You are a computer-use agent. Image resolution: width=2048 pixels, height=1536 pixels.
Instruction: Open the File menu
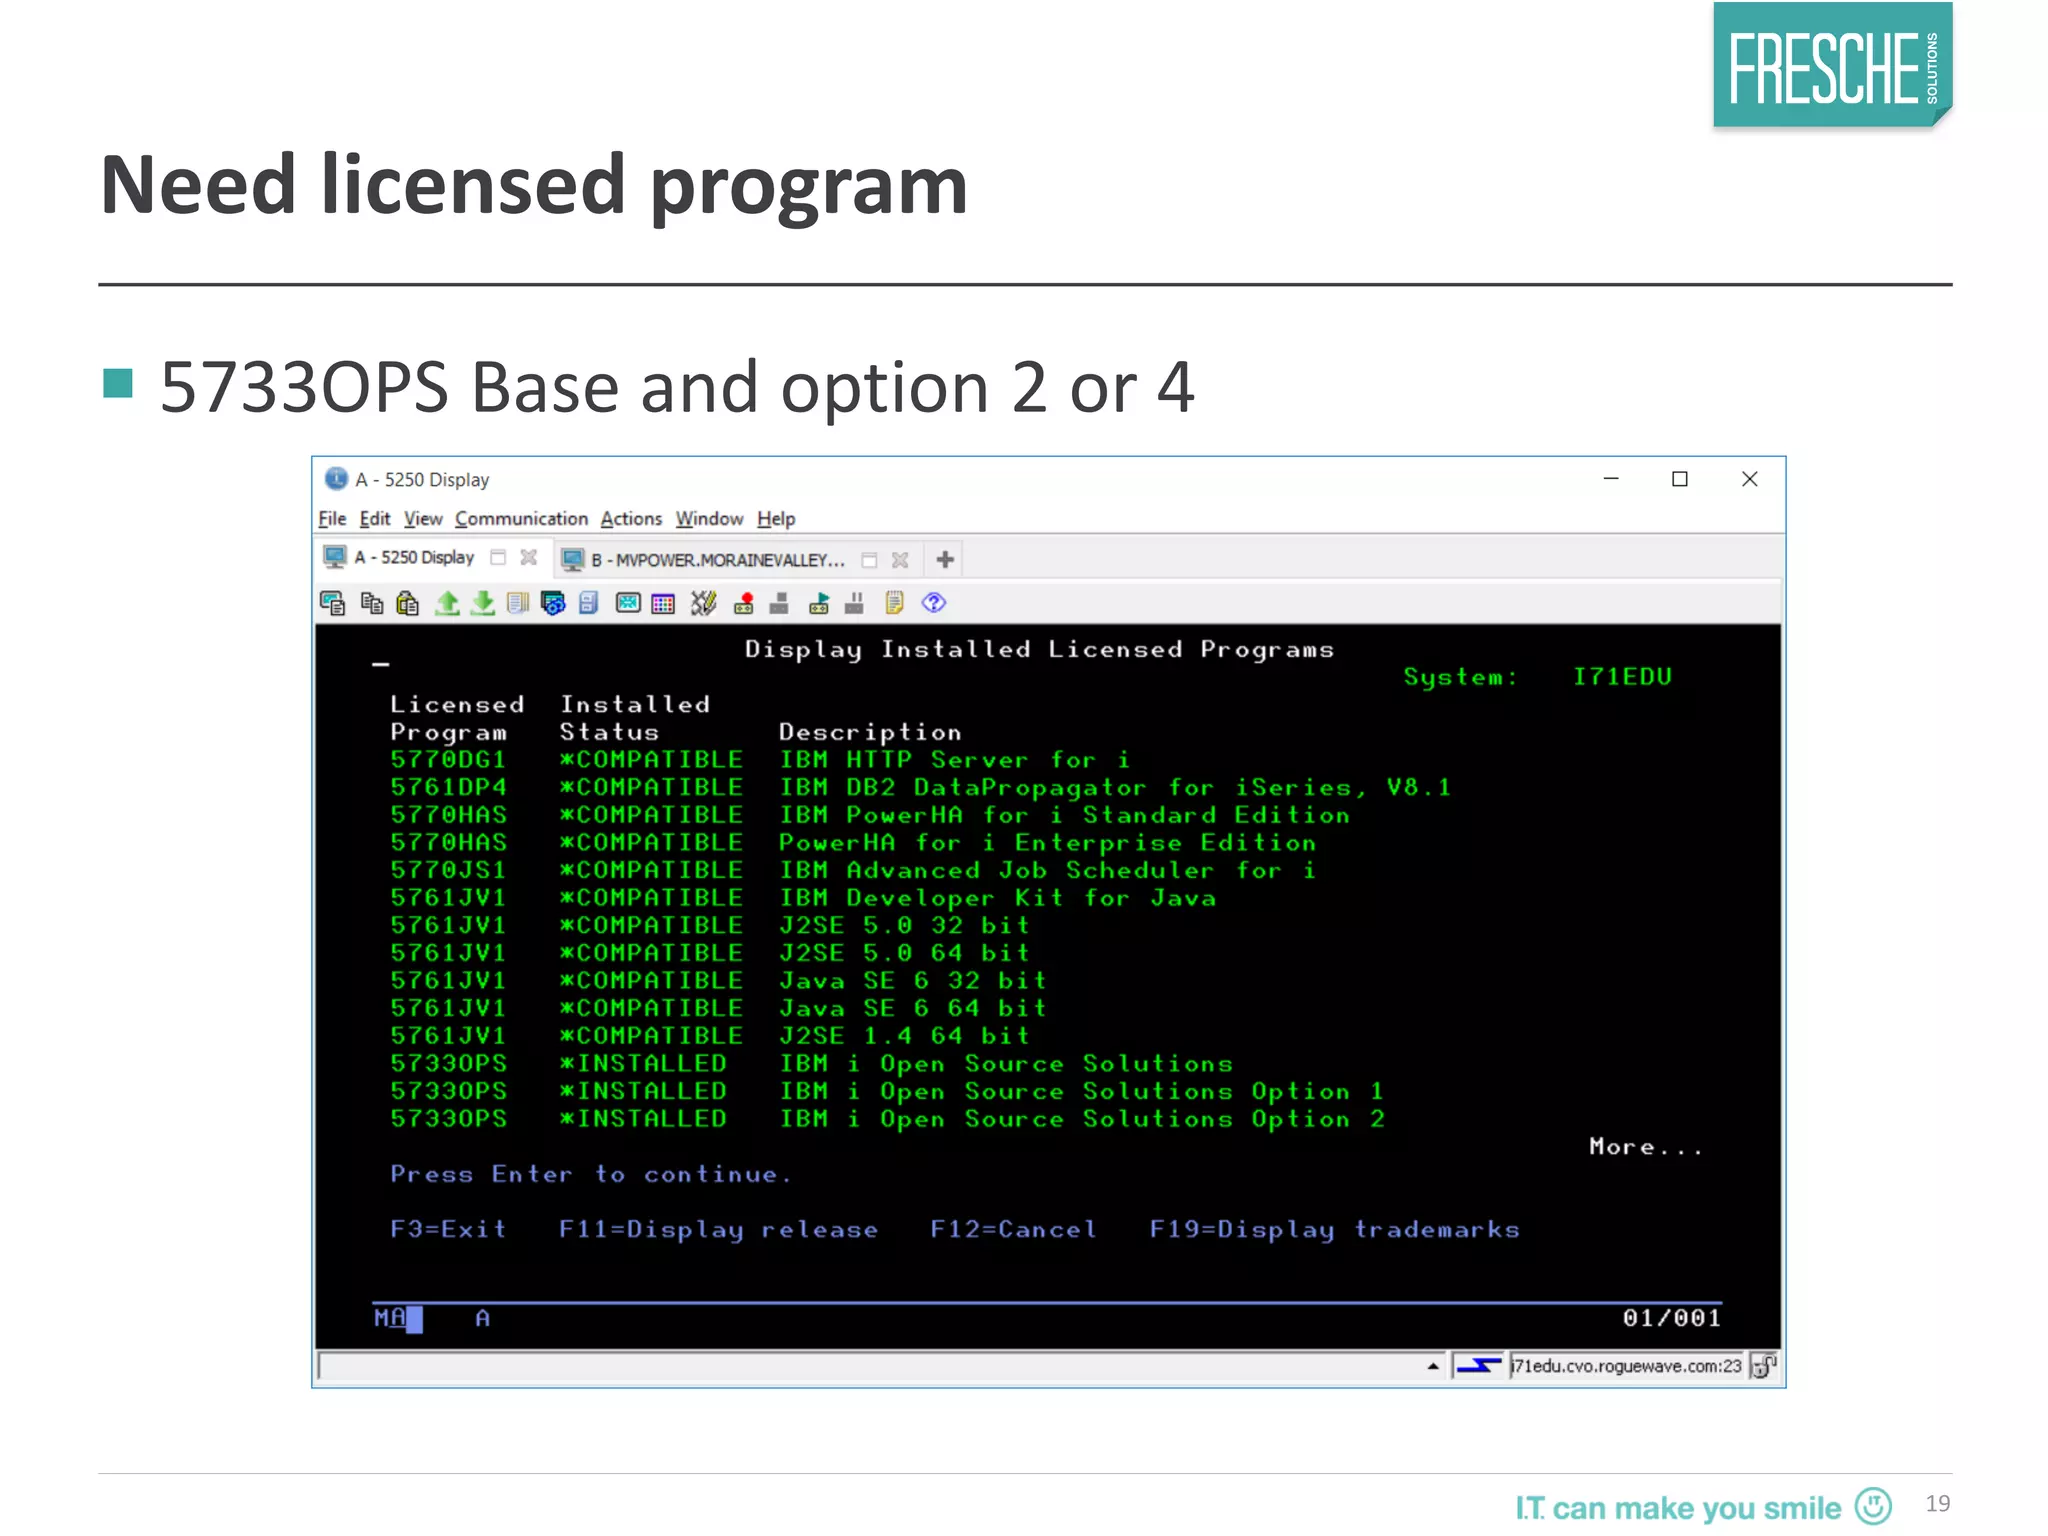tap(332, 519)
